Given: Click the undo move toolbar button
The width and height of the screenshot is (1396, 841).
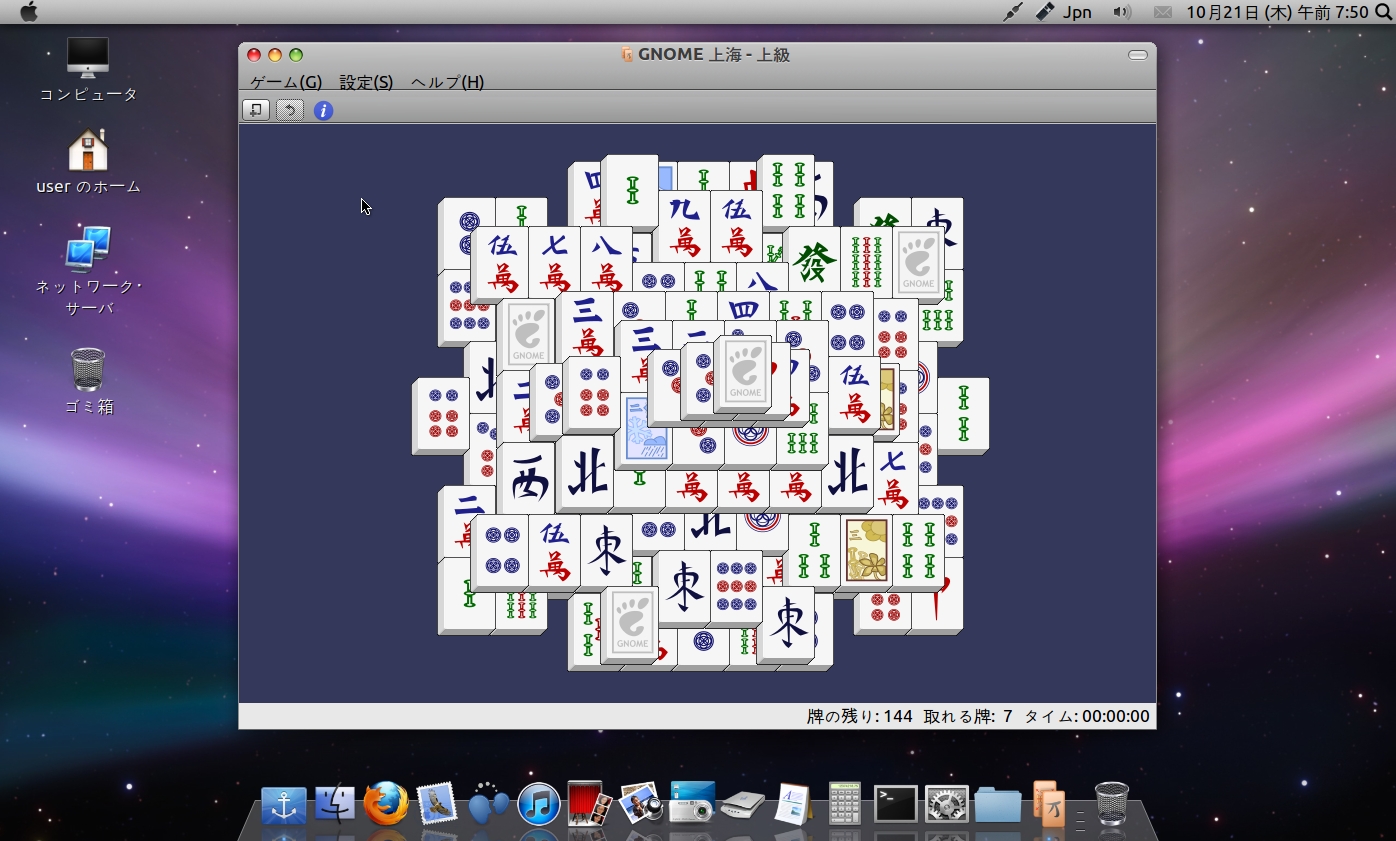Looking at the screenshot, I should coord(290,110).
